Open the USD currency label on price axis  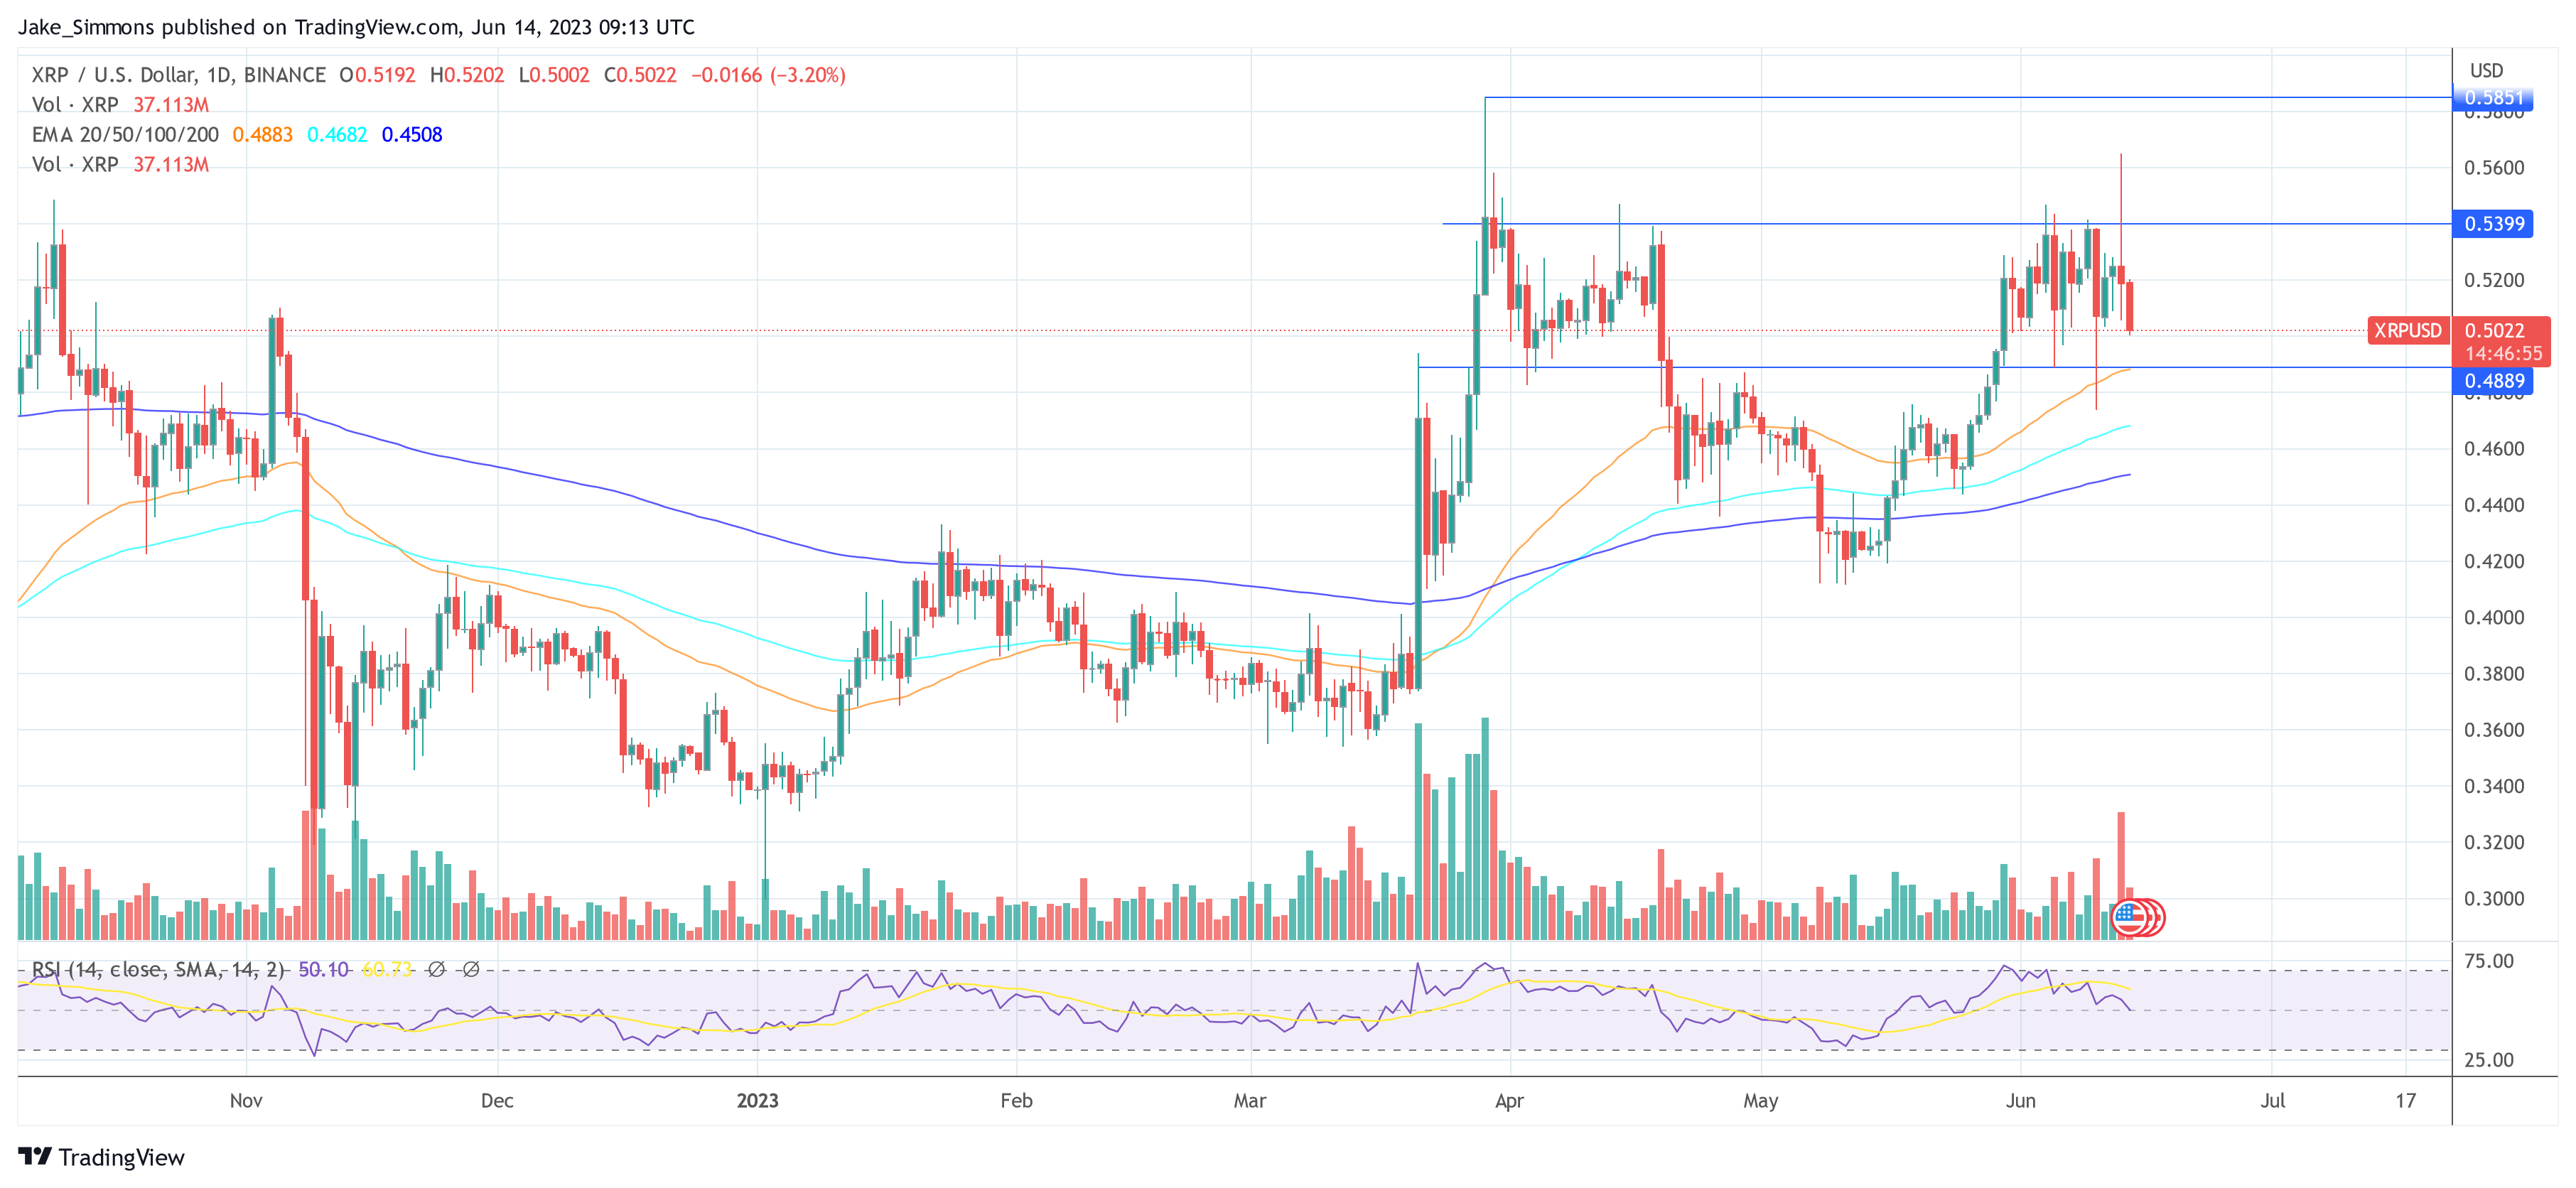pos(2486,71)
